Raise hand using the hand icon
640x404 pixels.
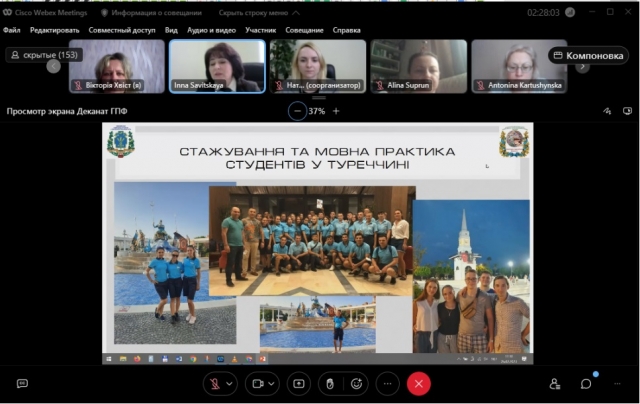point(330,384)
